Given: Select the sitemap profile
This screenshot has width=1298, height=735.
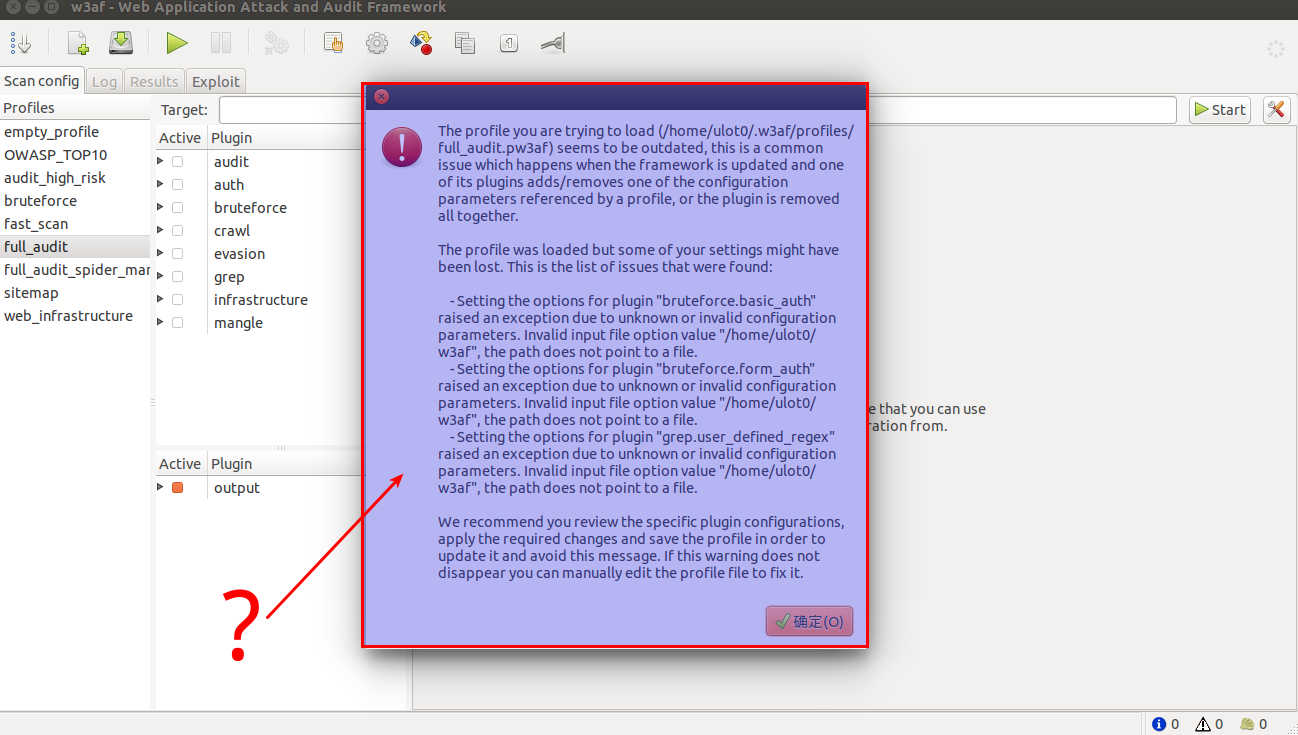Looking at the screenshot, I should 75,293.
